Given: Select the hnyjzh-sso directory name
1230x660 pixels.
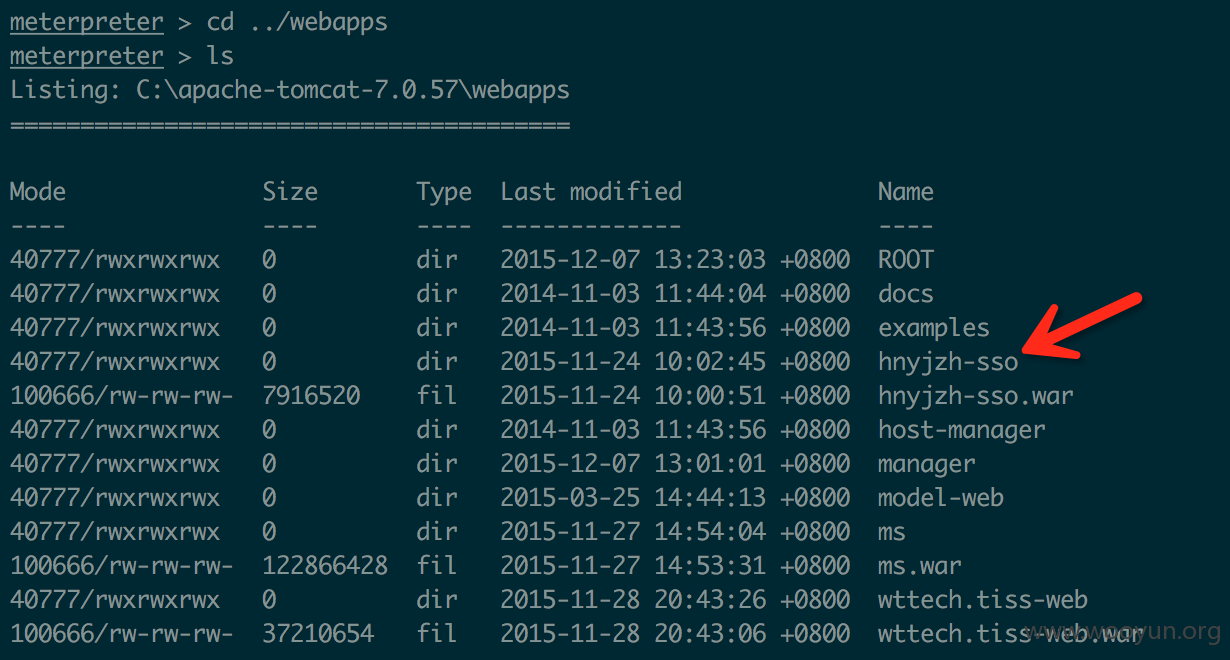Looking at the screenshot, I should click(948, 363).
